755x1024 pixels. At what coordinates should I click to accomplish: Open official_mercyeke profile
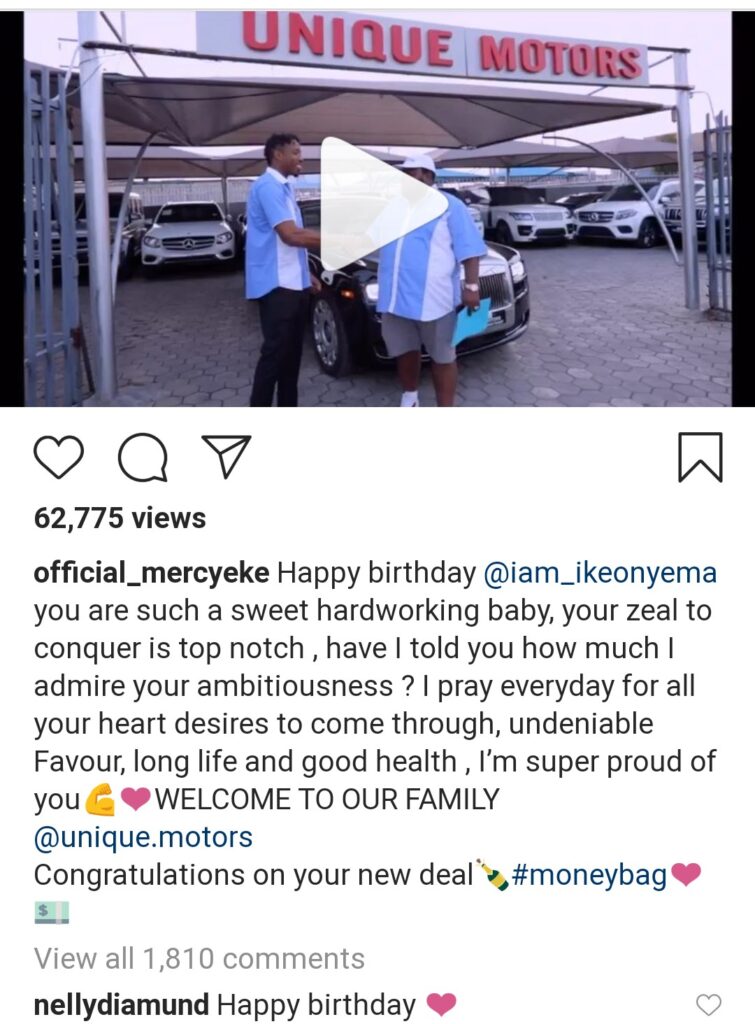[151, 573]
